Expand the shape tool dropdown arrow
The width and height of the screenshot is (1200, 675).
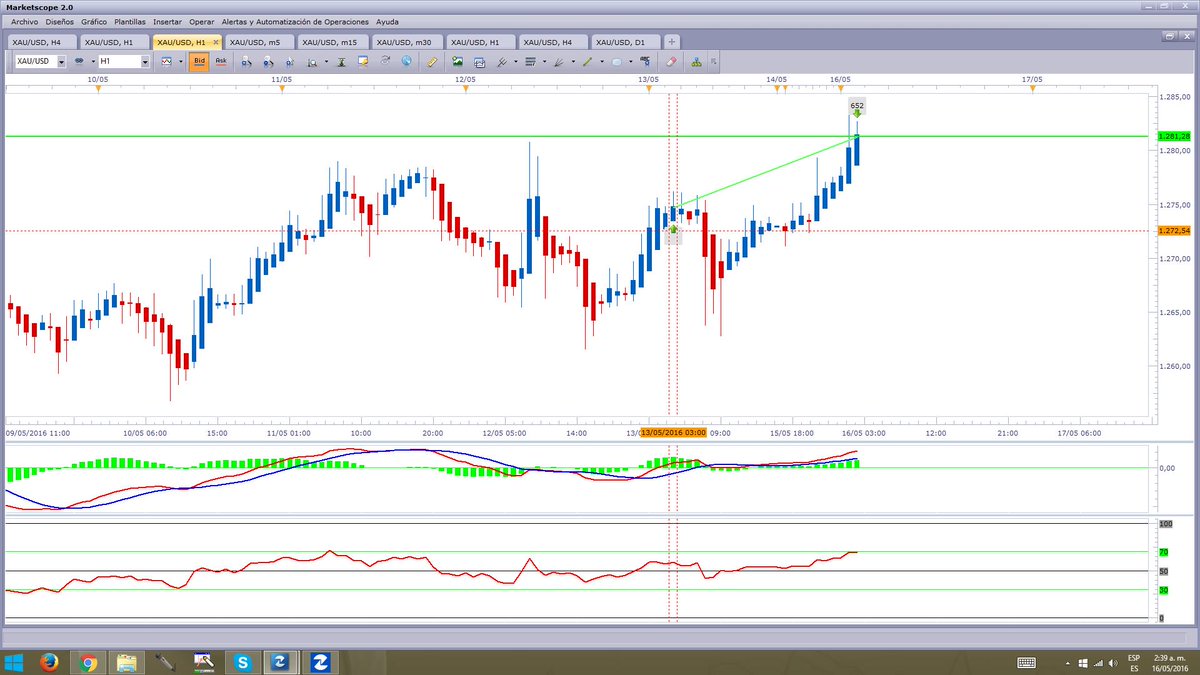coord(631,61)
